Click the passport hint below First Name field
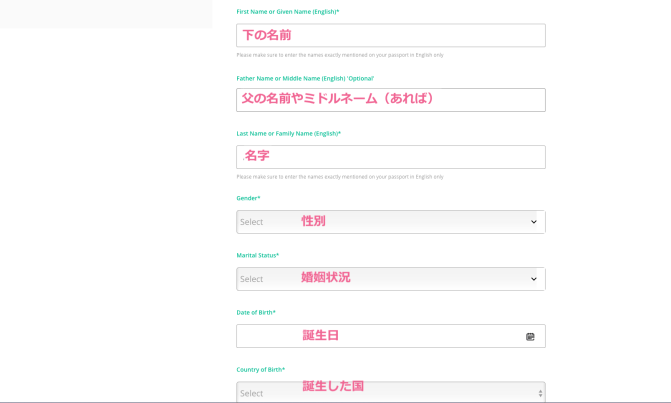The image size is (671, 403). click(339, 55)
